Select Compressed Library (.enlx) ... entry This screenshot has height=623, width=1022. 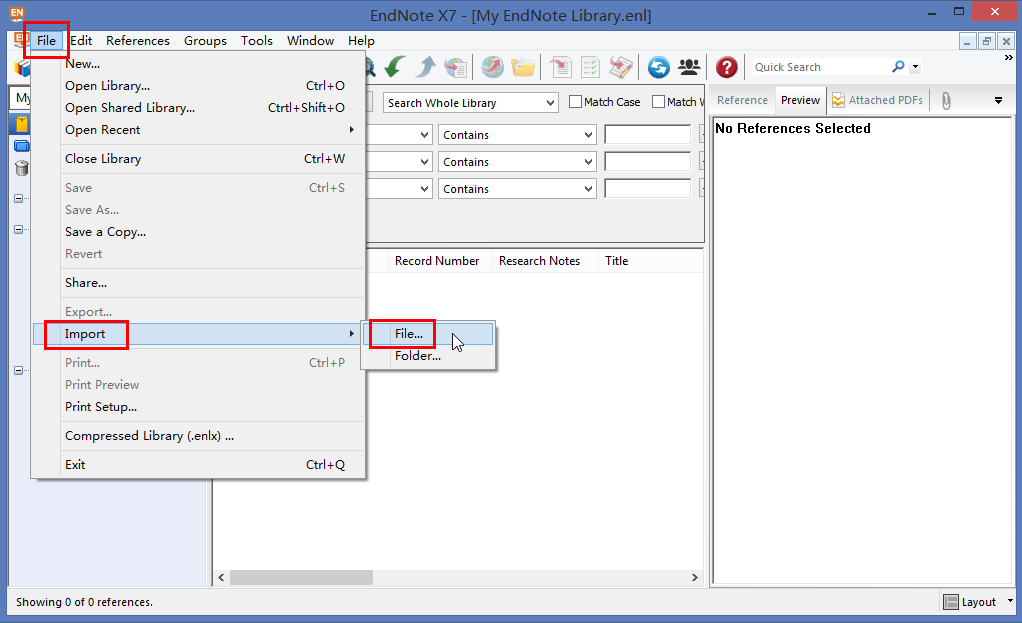[x=198, y=435]
